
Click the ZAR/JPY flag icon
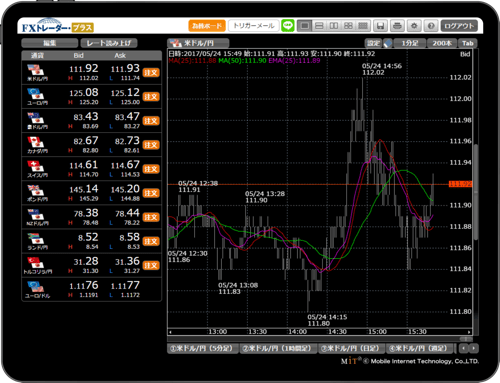tap(36, 239)
